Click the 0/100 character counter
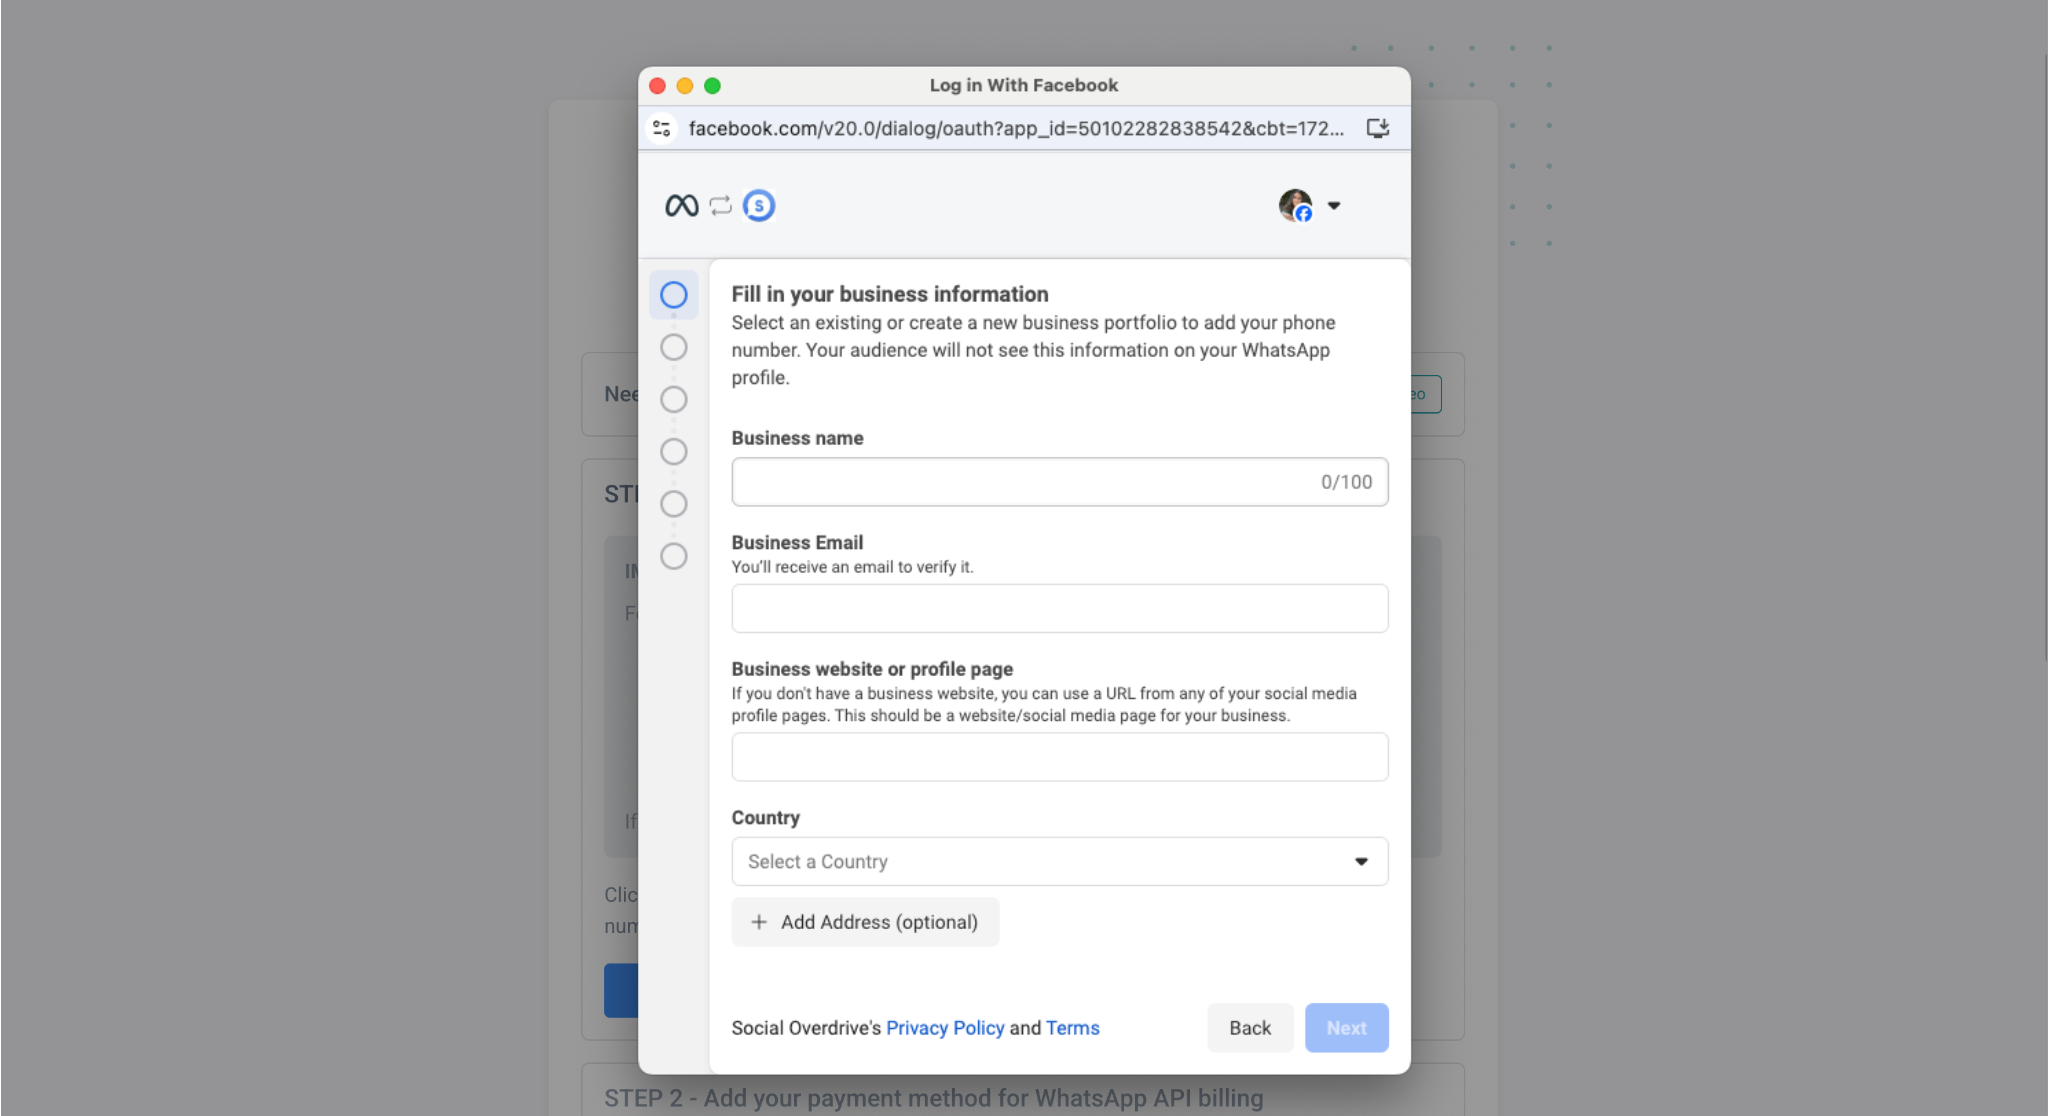 pyautogui.click(x=1346, y=482)
